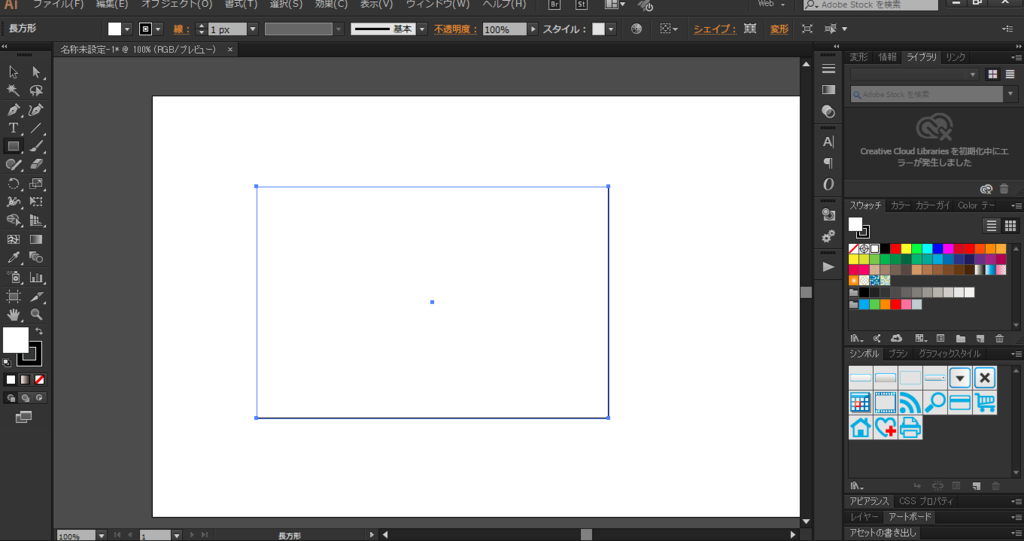Select the shopping cart symbol
This screenshot has height=541, width=1024.
point(985,402)
